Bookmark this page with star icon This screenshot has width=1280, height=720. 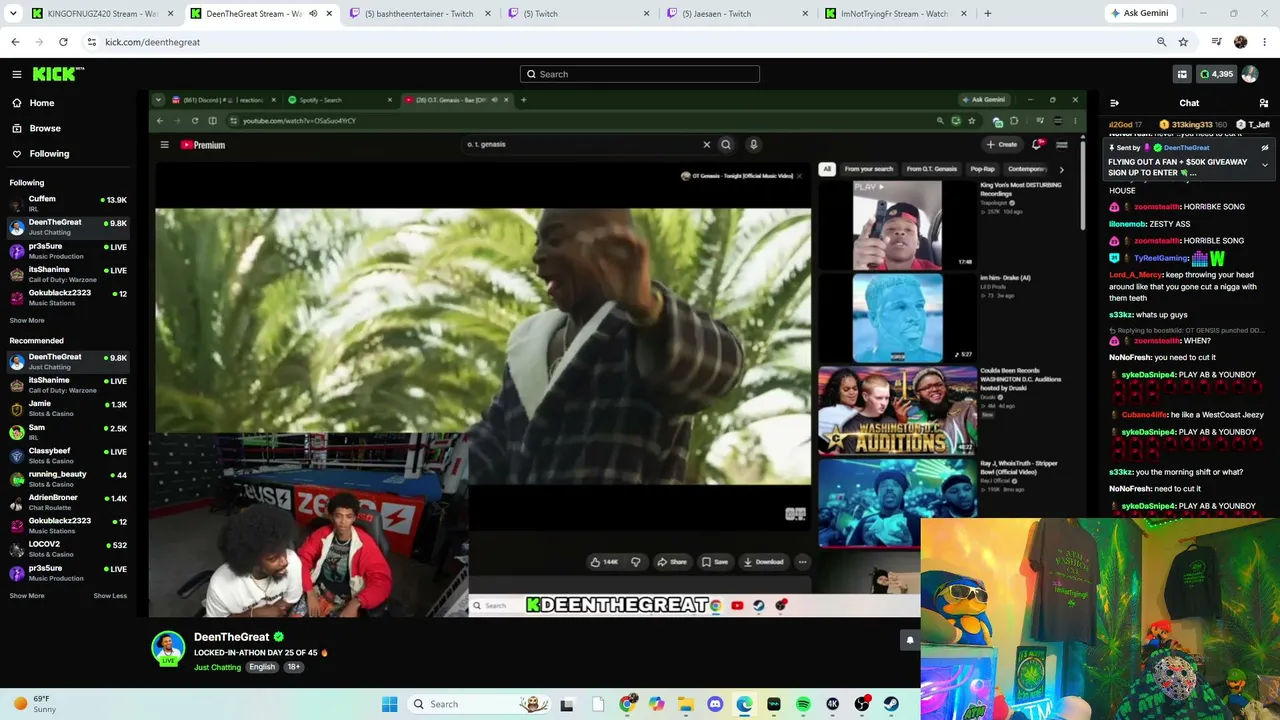[x=1183, y=42]
